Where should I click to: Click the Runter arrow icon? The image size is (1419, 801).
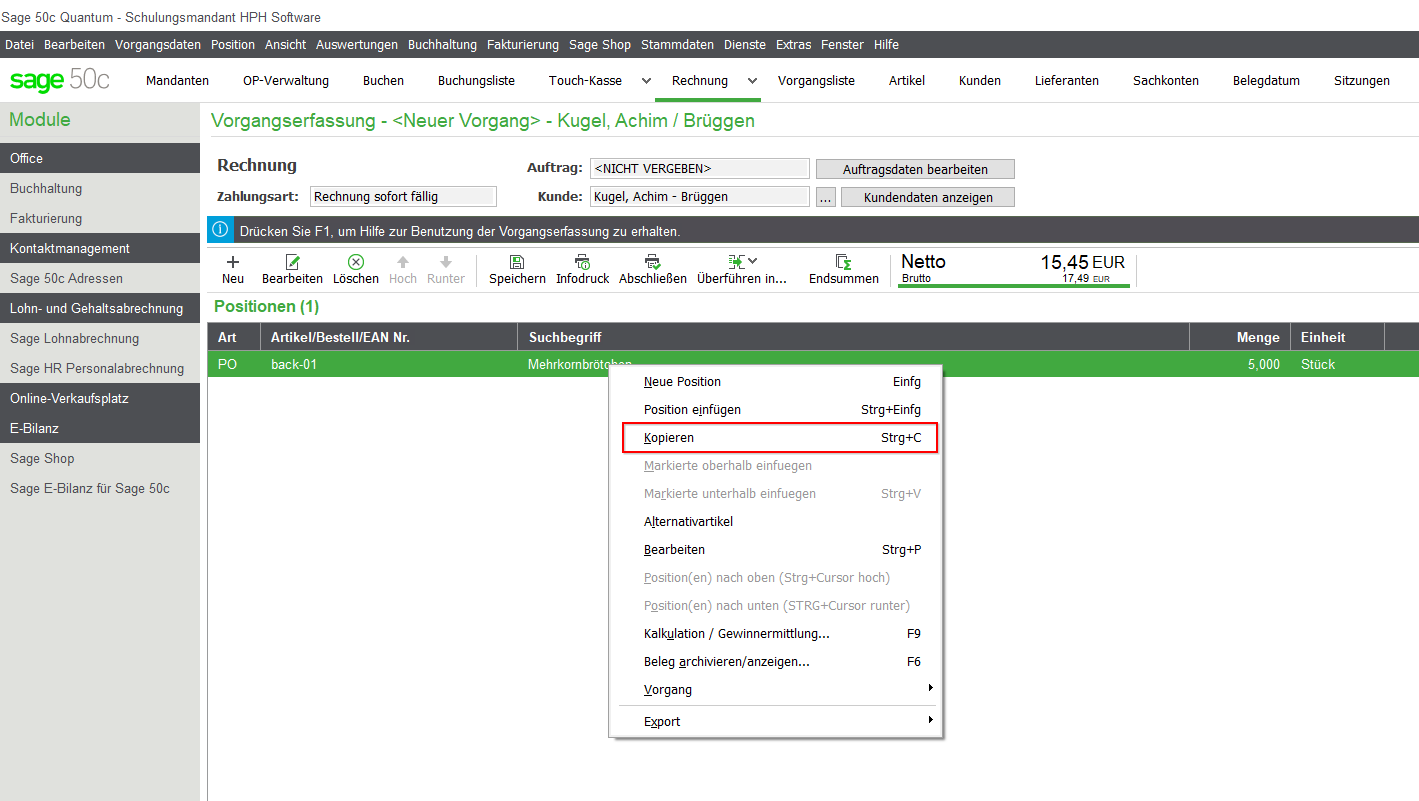[446, 262]
